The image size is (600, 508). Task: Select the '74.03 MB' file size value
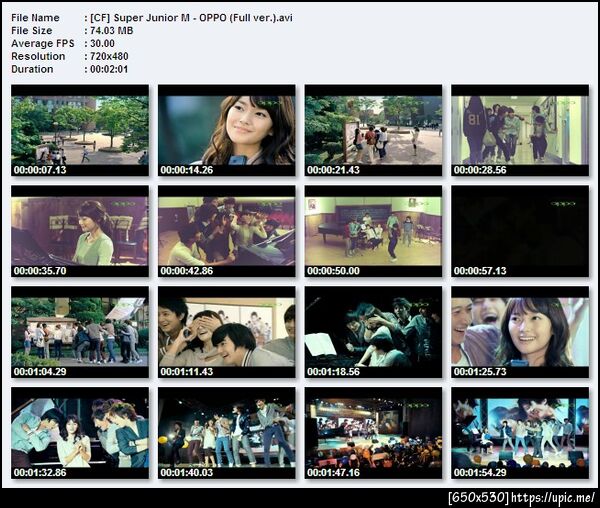(112, 31)
